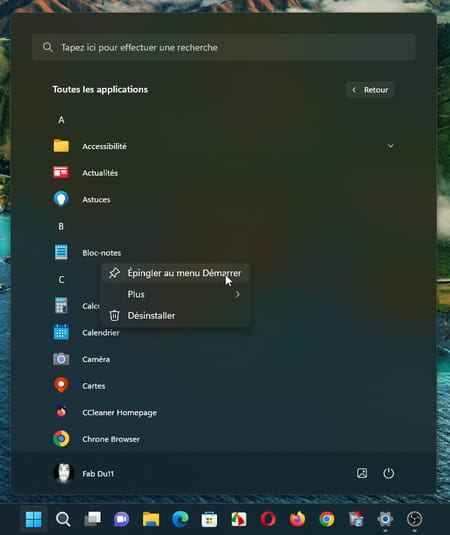Open the Chrone Browser label
The height and width of the screenshot is (535, 450).
[x=111, y=439]
